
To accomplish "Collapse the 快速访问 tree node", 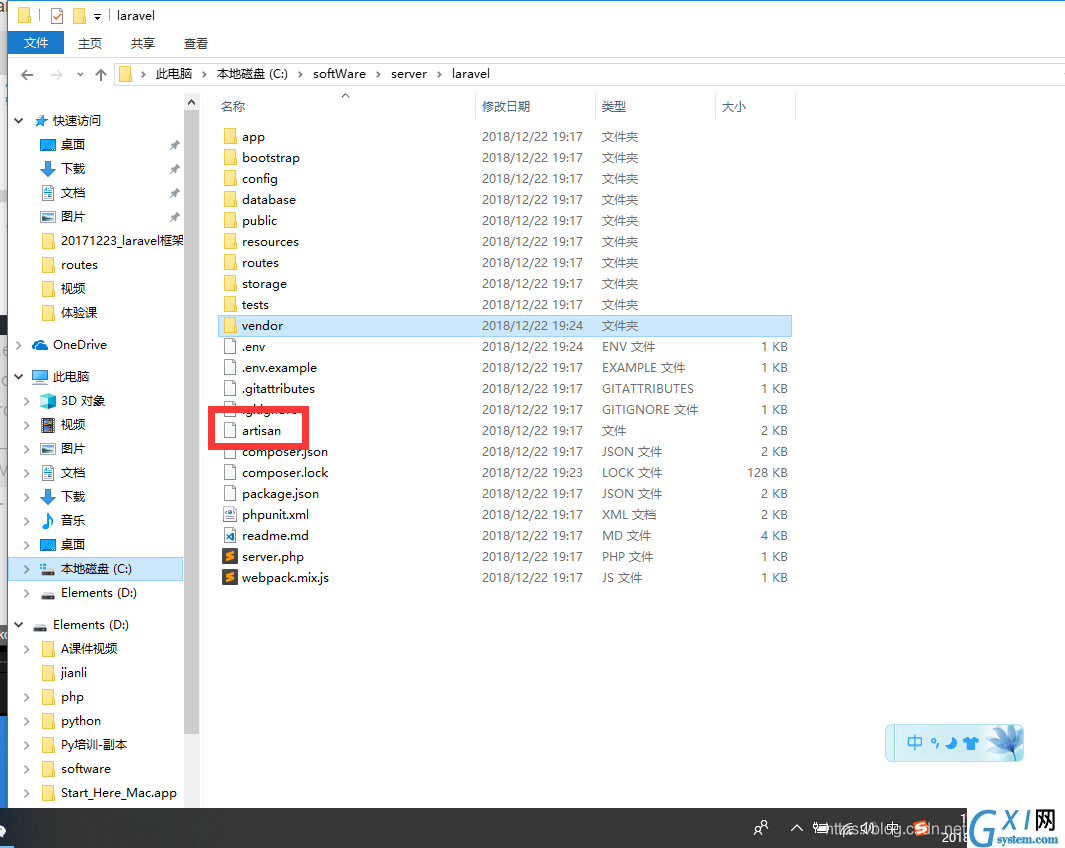I will 19,121.
